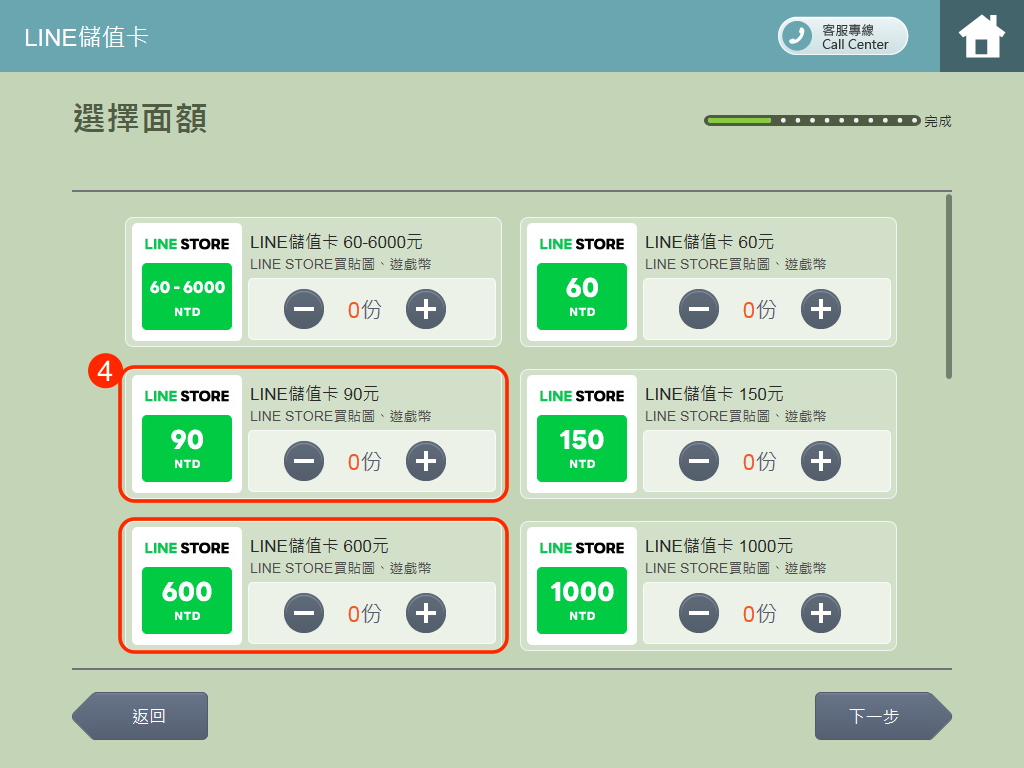1024x768 pixels.
Task: Click the LINE儲值卡 header title
Action: 86,37
